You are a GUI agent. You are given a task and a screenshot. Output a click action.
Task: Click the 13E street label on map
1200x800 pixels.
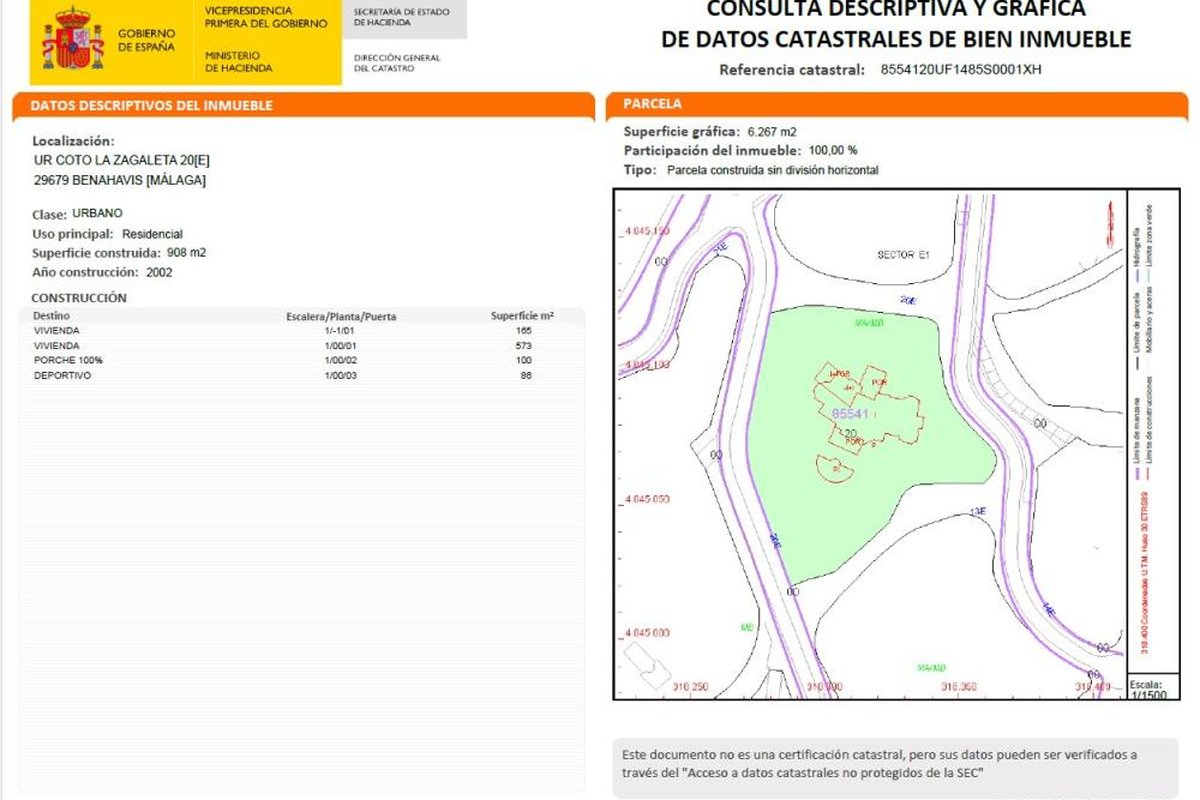click(x=977, y=512)
